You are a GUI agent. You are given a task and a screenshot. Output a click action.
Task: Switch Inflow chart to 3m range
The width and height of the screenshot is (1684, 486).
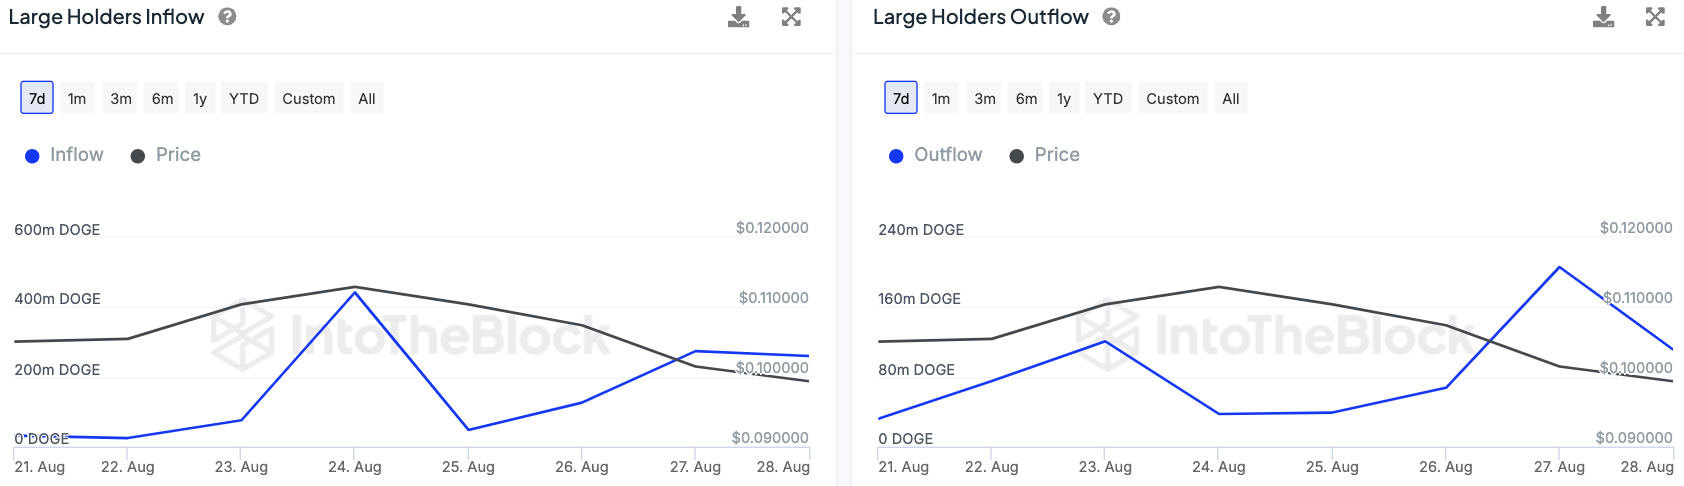coord(121,98)
